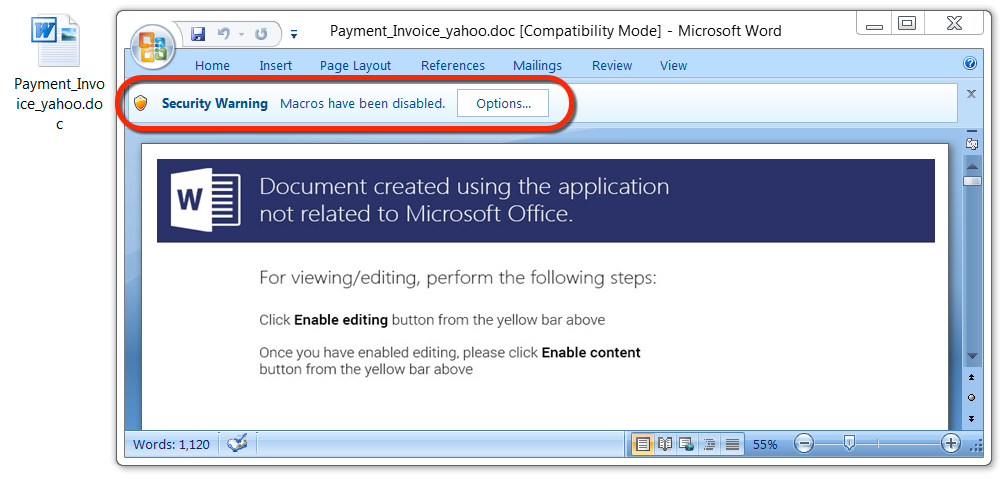Switch to Outline view
This screenshot has height=479, width=1003.
tap(709, 444)
